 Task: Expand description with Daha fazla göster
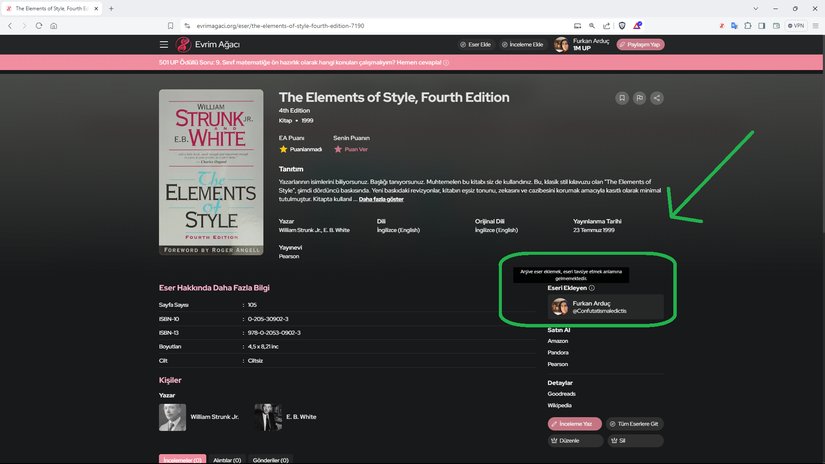tap(381, 199)
